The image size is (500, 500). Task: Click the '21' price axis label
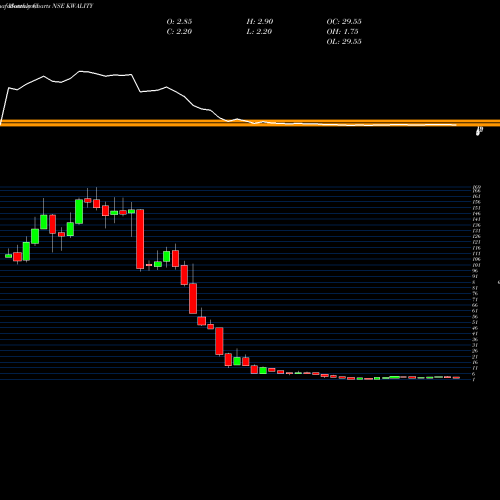(x=475, y=356)
